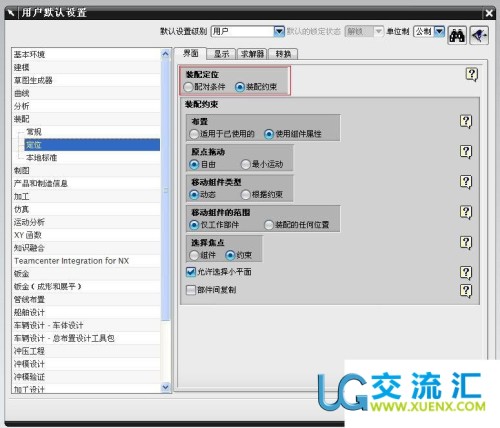Screen dimensions: 500x428
Task: Open help icon for 部件间复制 option
Action: tap(466, 291)
